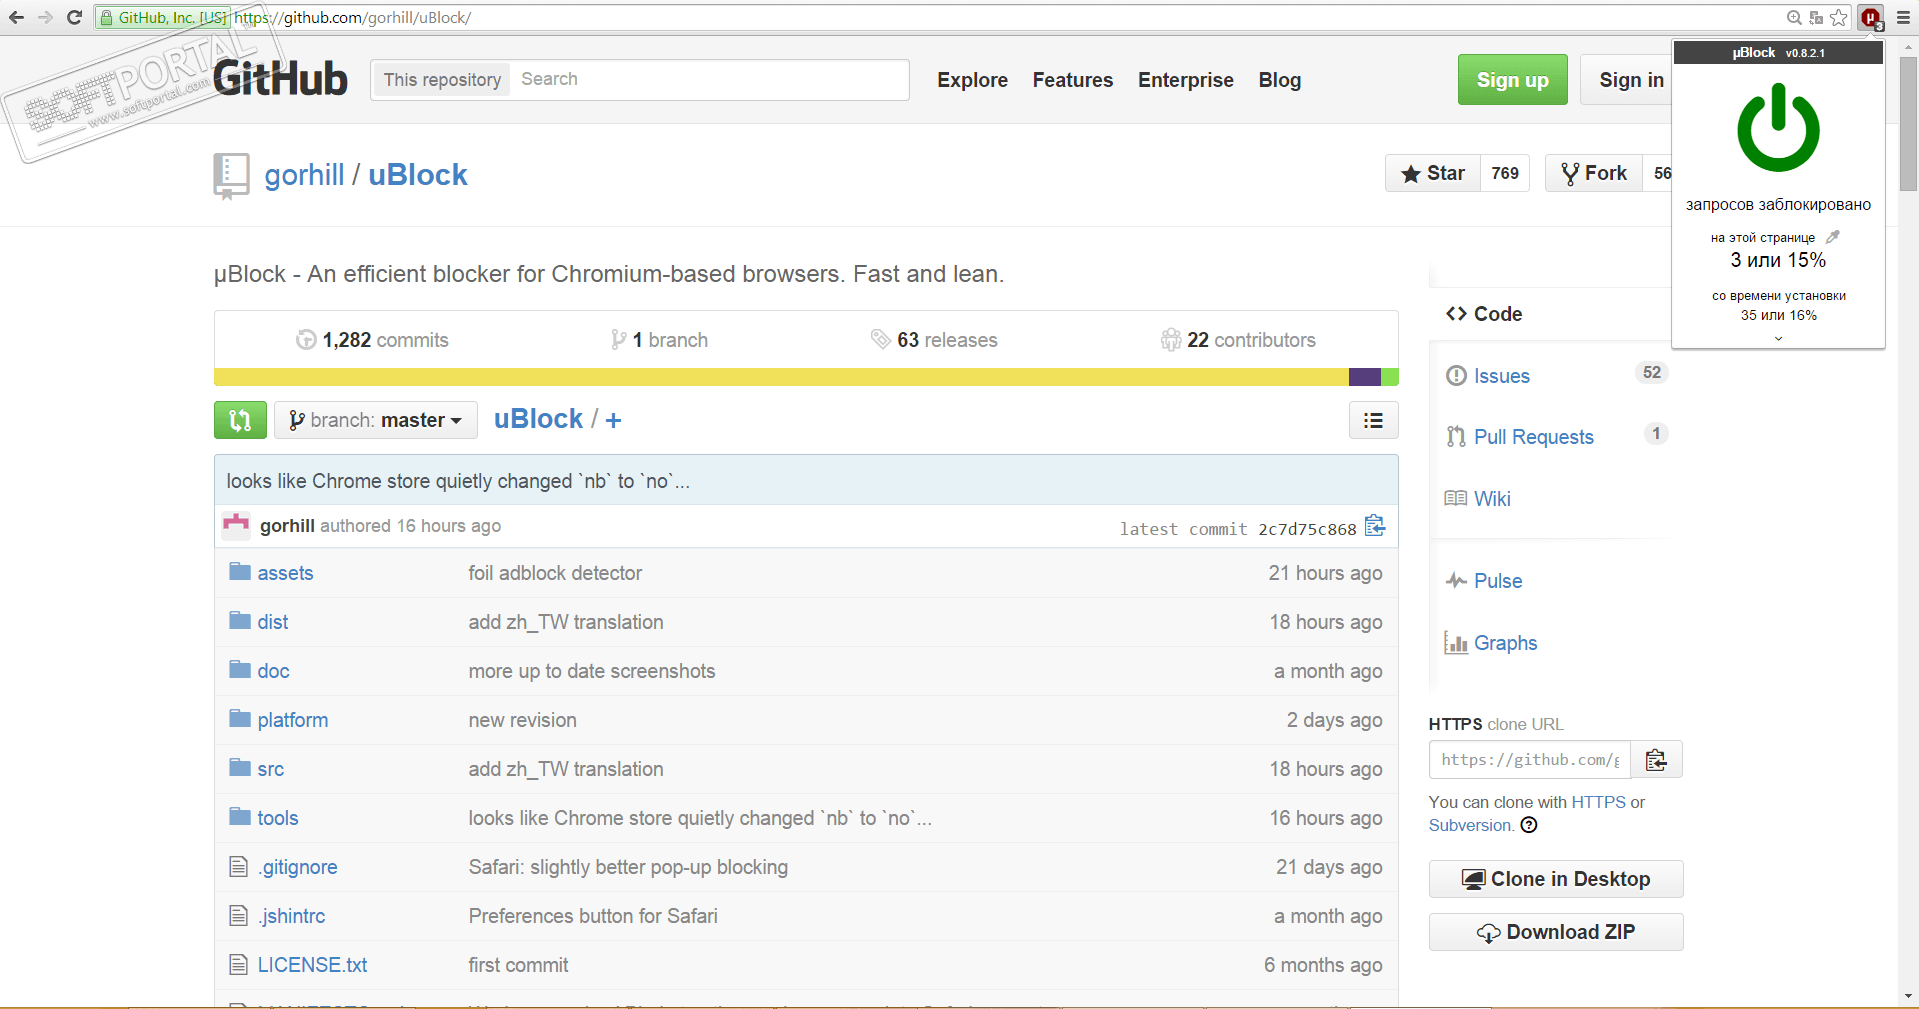Open the platform folder
Image resolution: width=1919 pixels, height=1009 pixels.
click(292, 720)
